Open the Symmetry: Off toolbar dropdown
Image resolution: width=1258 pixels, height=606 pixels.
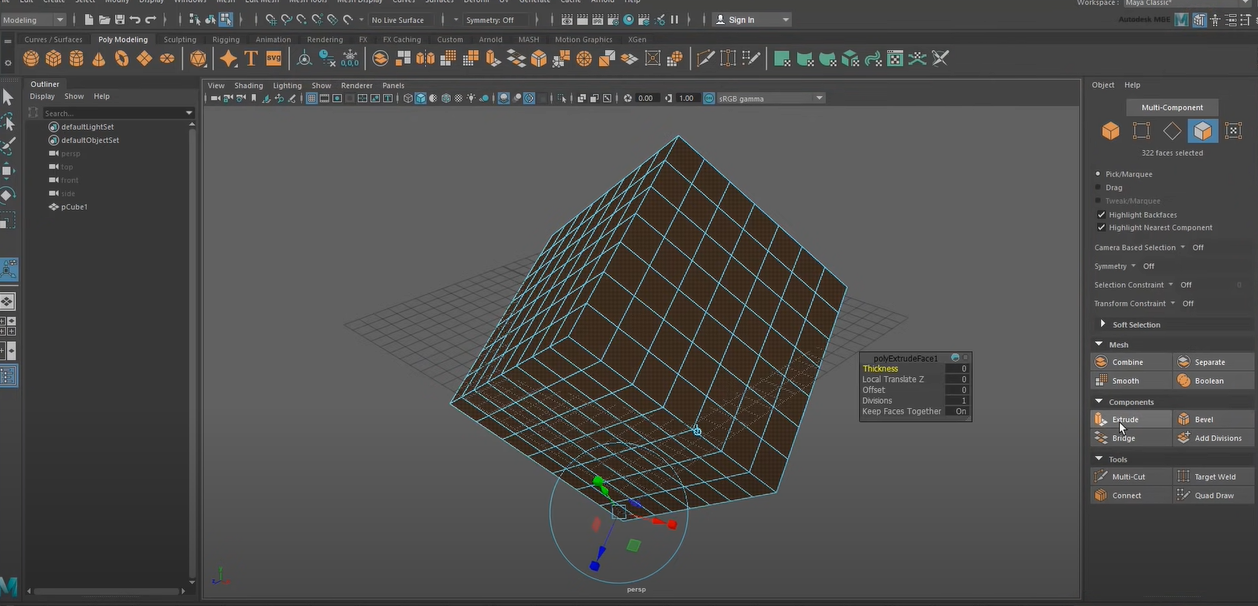tap(495, 20)
